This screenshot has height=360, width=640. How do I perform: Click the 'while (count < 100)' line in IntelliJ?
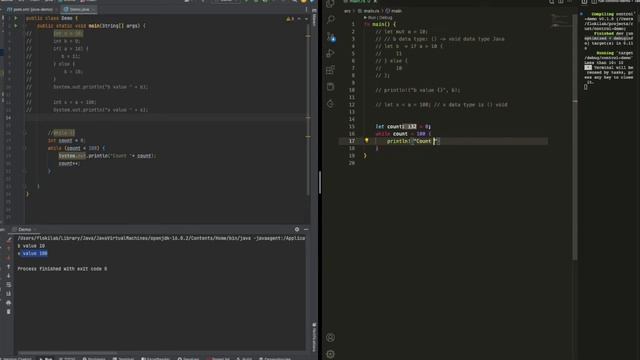click(x=76, y=148)
